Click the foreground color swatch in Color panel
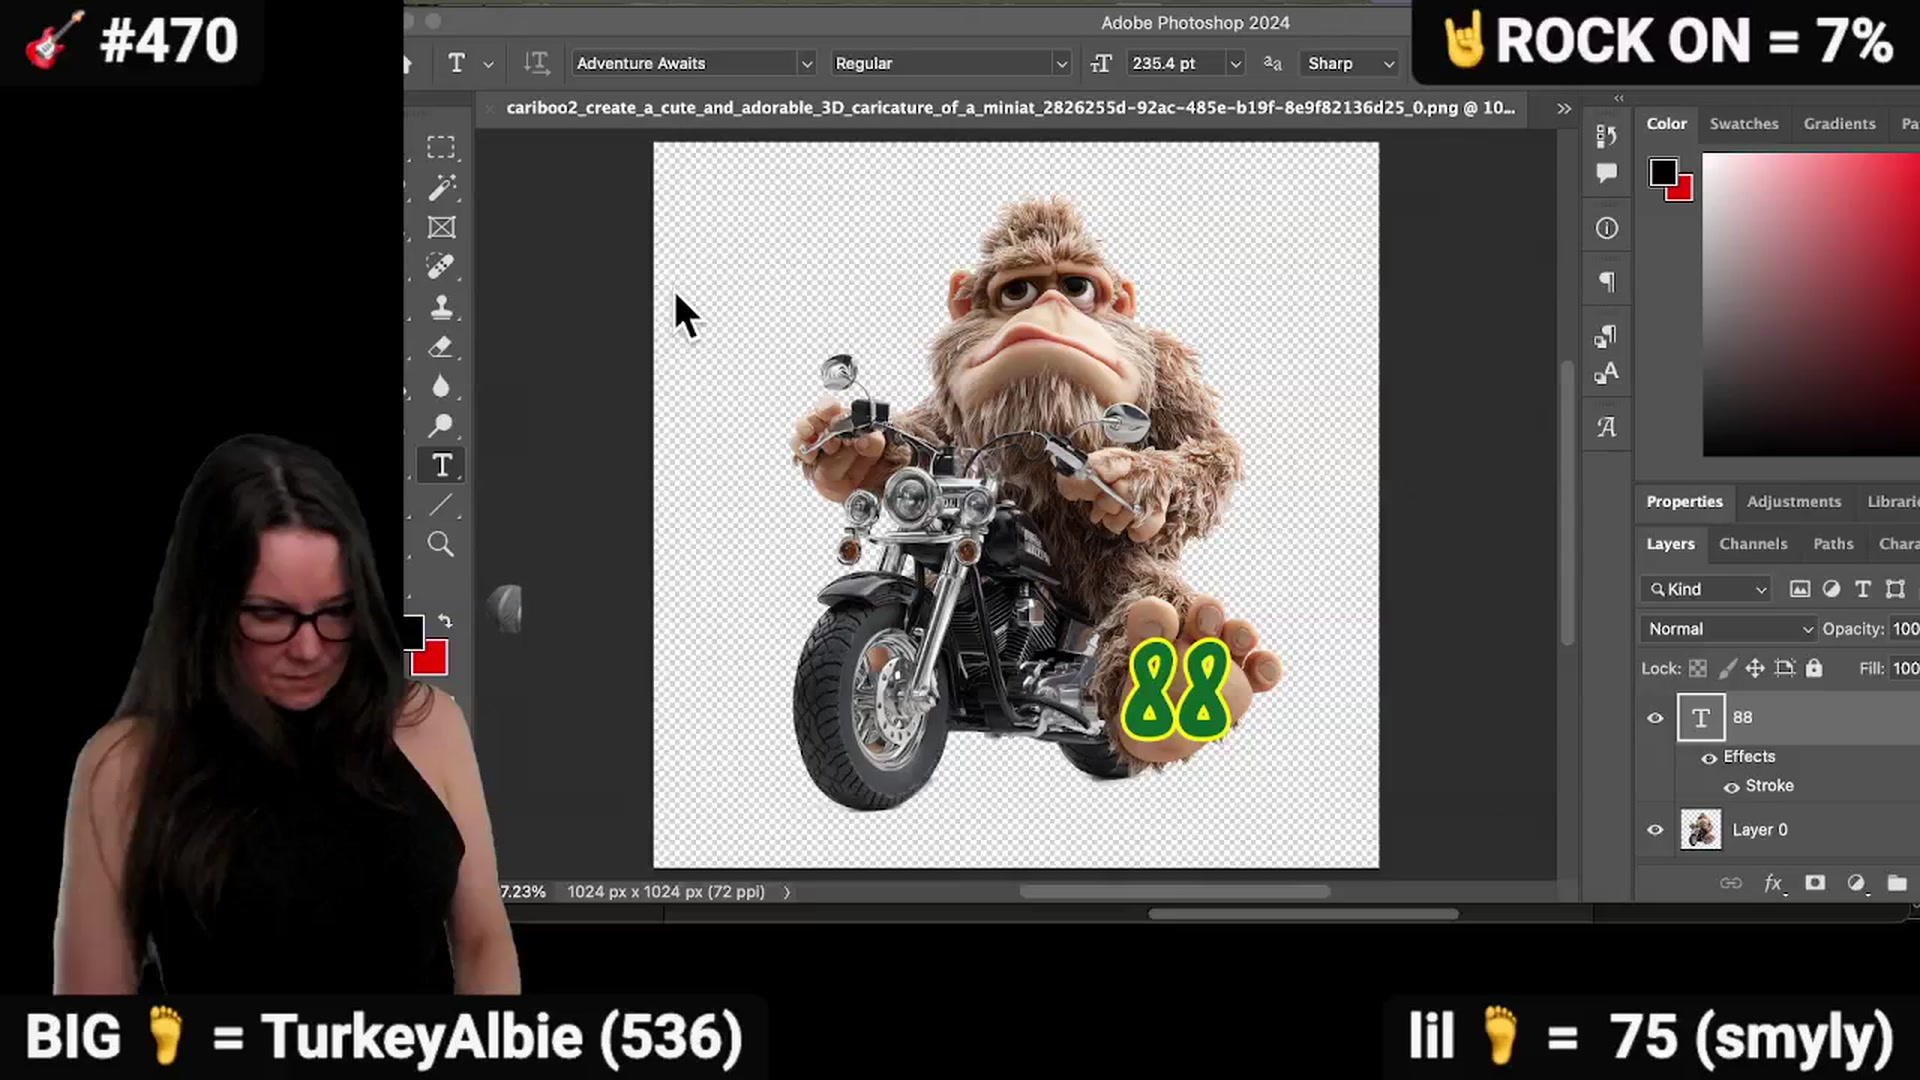Screen dimensions: 1920x1080 (x=1663, y=172)
